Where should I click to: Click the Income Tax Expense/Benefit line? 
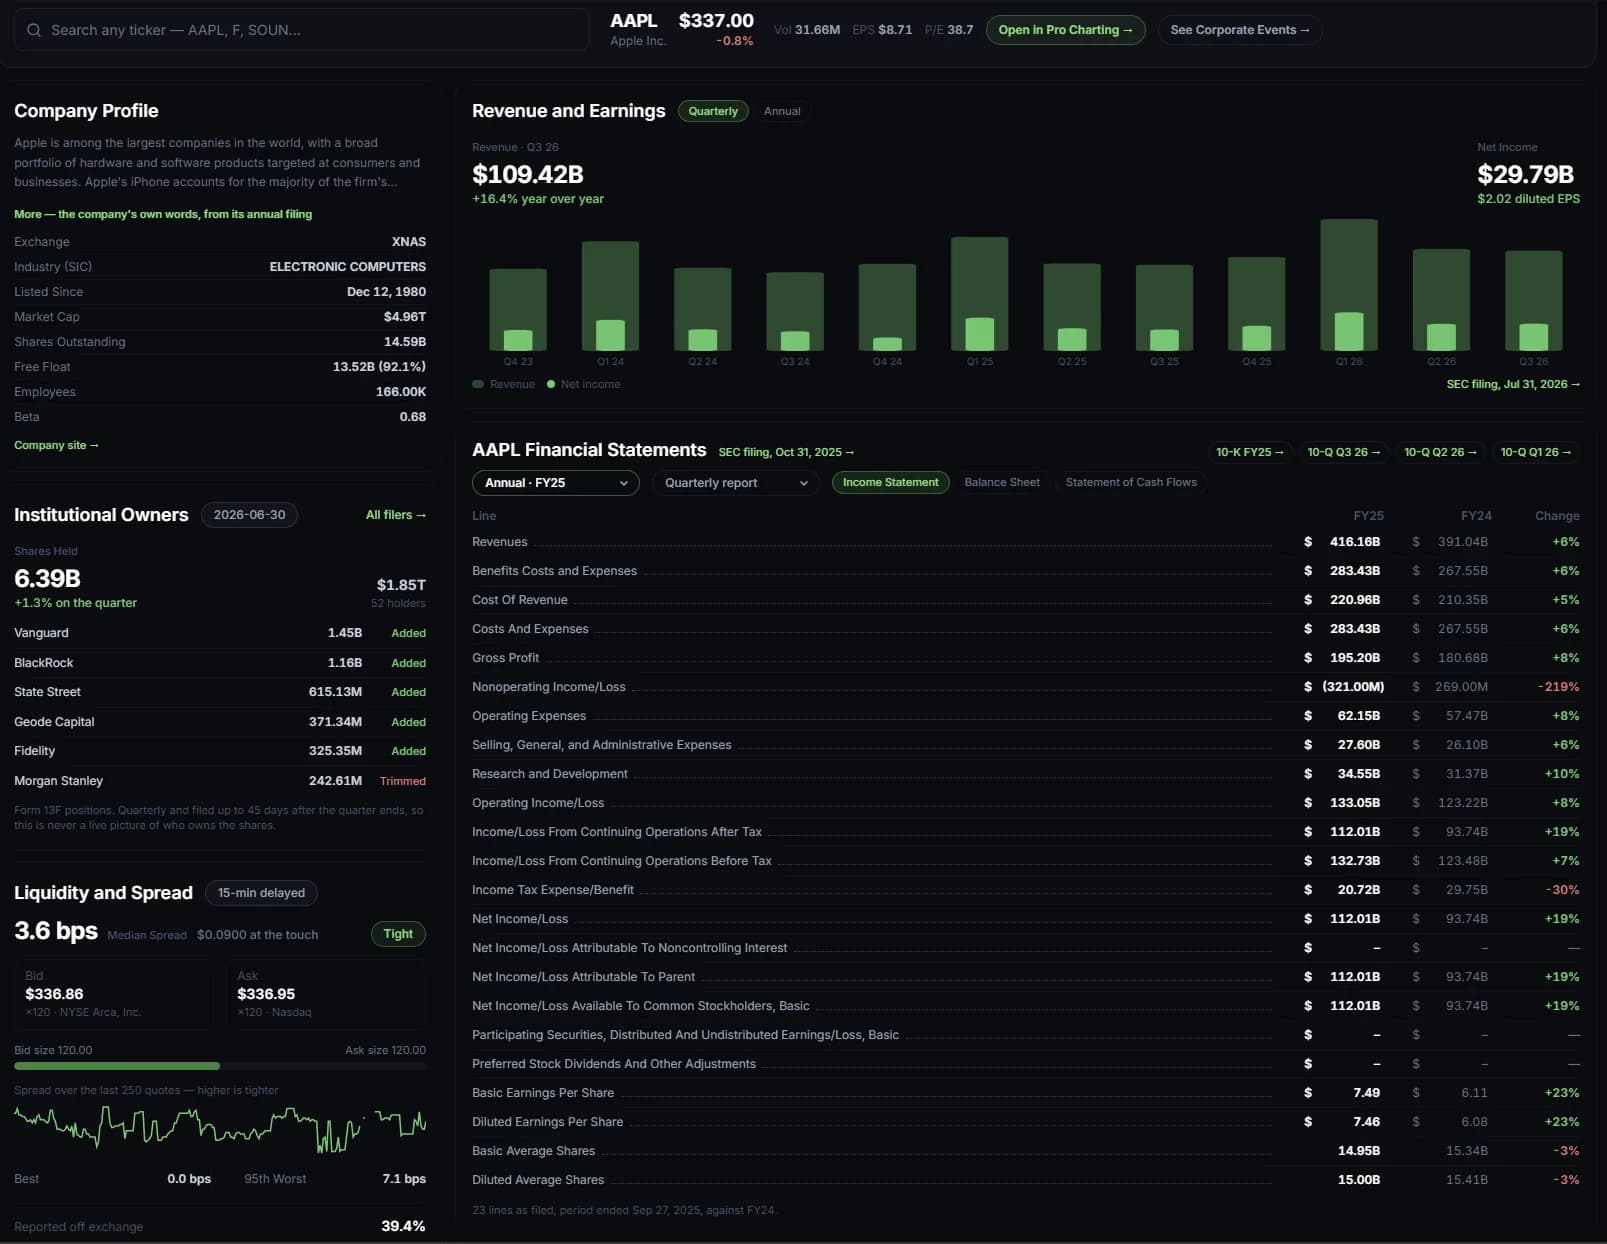[x=1026, y=890]
